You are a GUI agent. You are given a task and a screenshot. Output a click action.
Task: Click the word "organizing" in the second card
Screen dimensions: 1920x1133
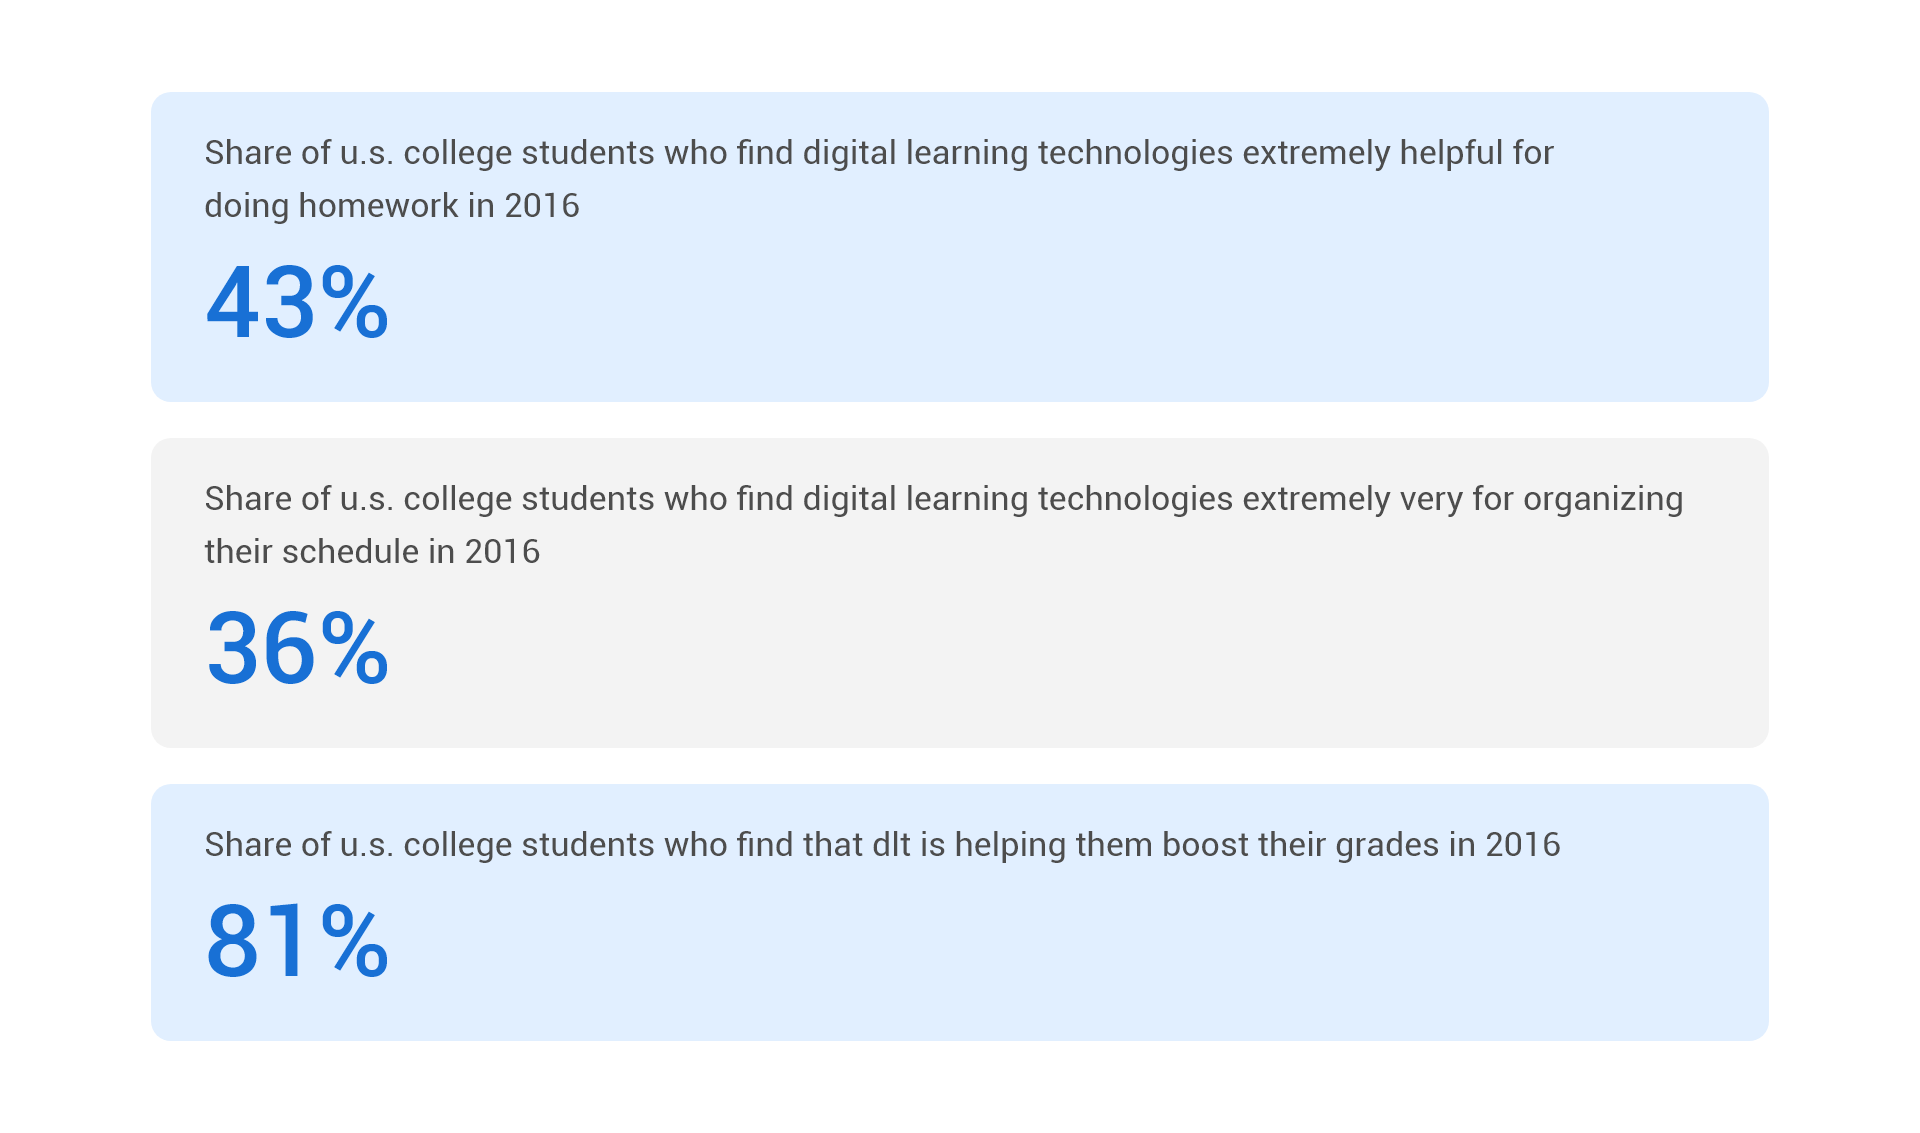tap(1603, 499)
